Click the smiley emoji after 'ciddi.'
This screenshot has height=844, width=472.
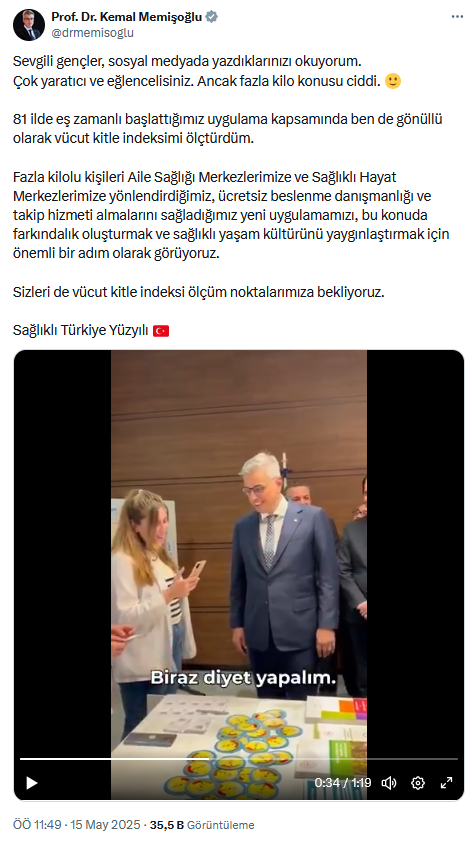pos(393,82)
